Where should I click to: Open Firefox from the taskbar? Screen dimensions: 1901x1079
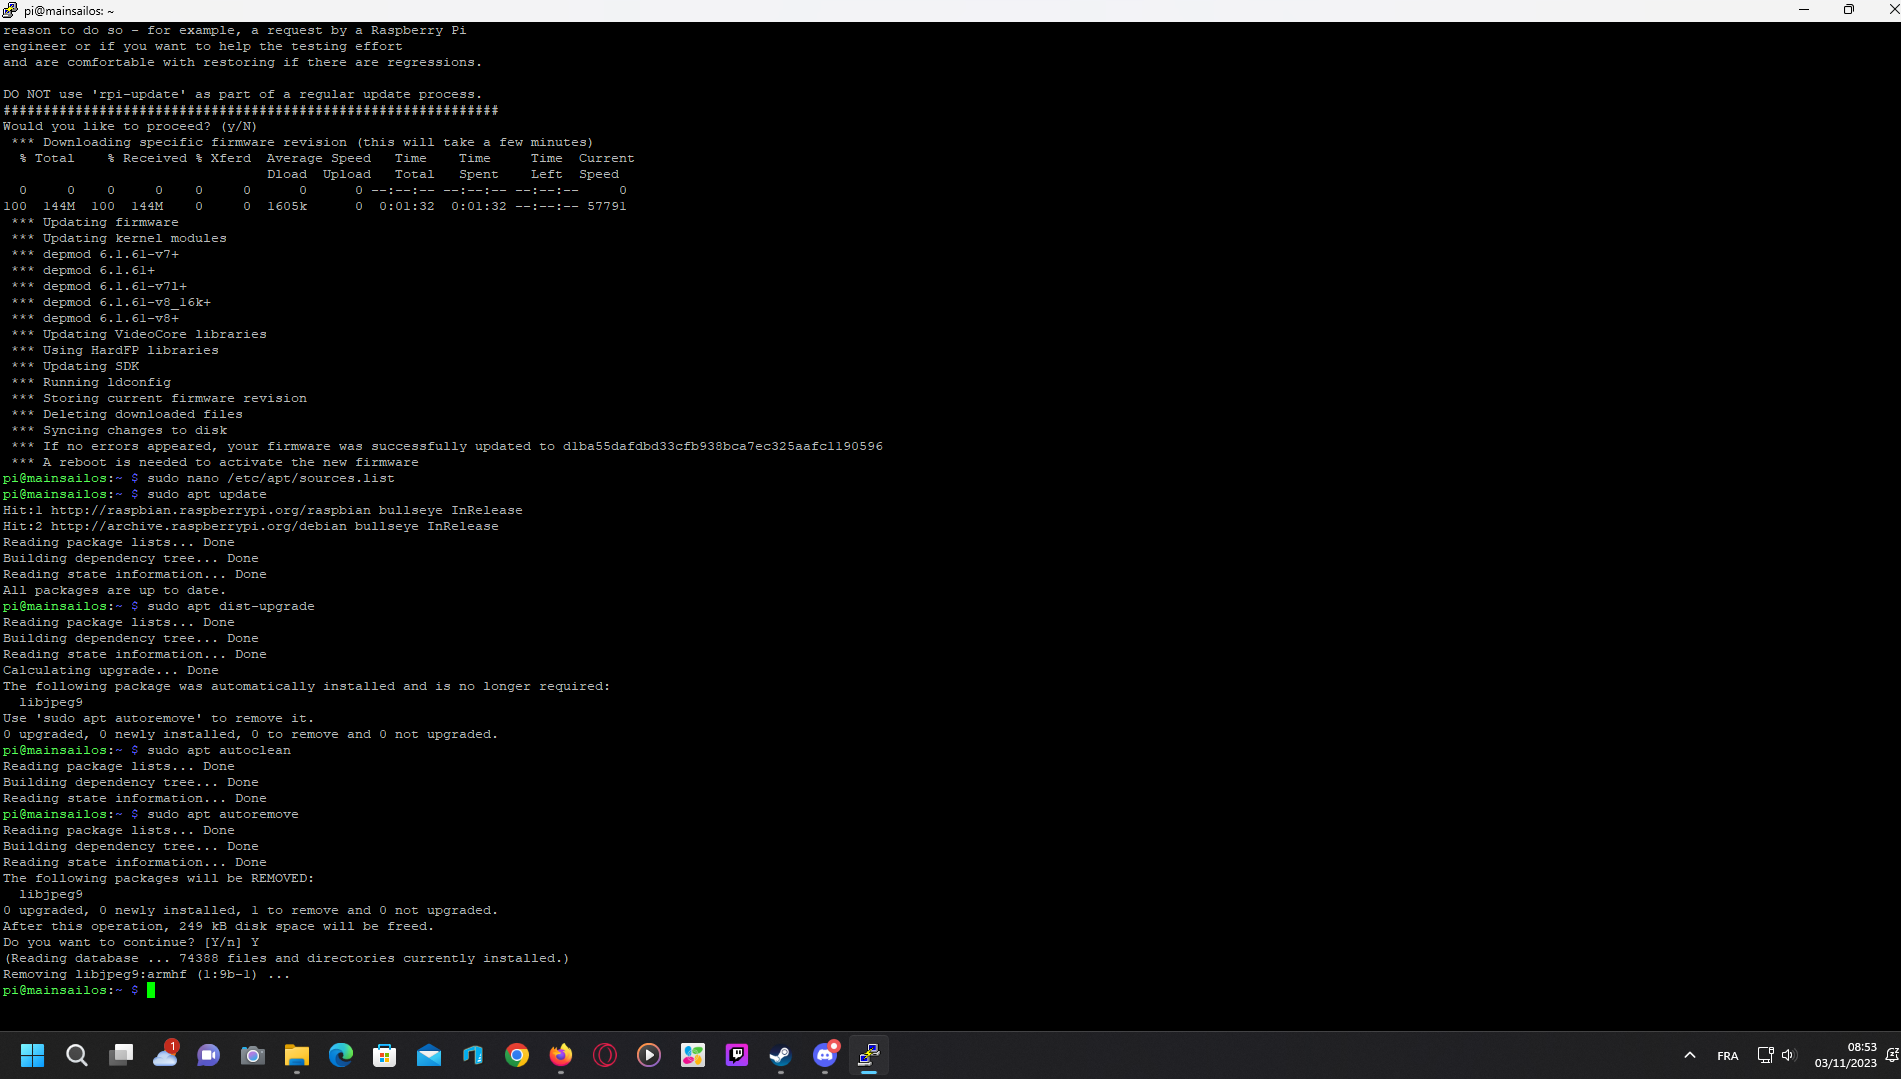(x=561, y=1055)
